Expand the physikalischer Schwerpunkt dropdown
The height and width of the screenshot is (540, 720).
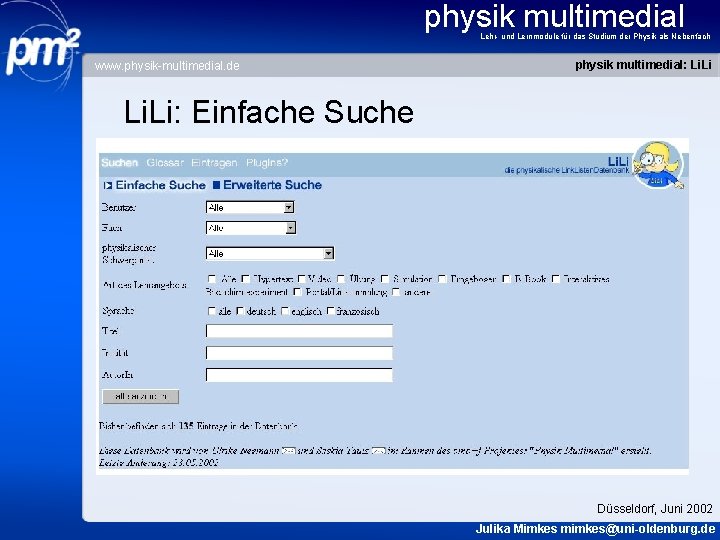click(270, 253)
